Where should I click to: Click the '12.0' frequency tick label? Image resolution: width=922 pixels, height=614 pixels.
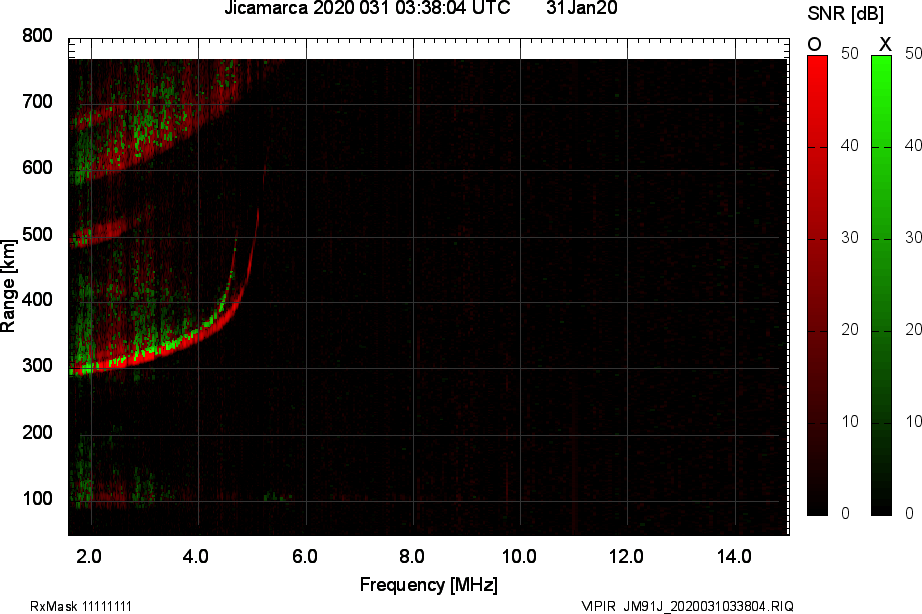click(x=626, y=556)
